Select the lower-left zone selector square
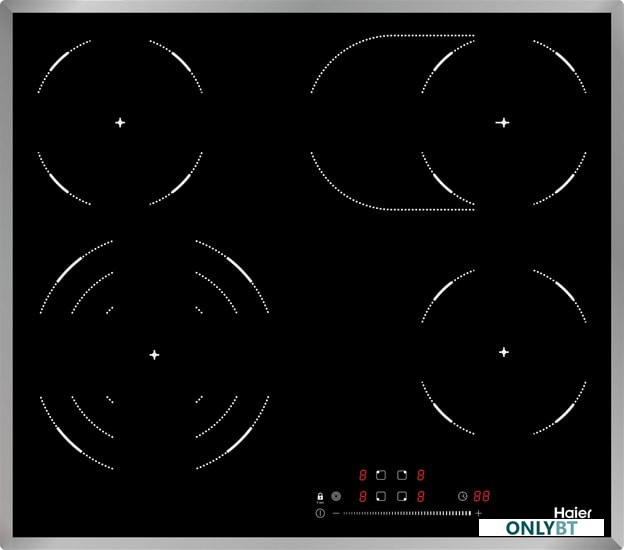Image resolution: width=624 pixels, height=550 pixels. pos(381,495)
